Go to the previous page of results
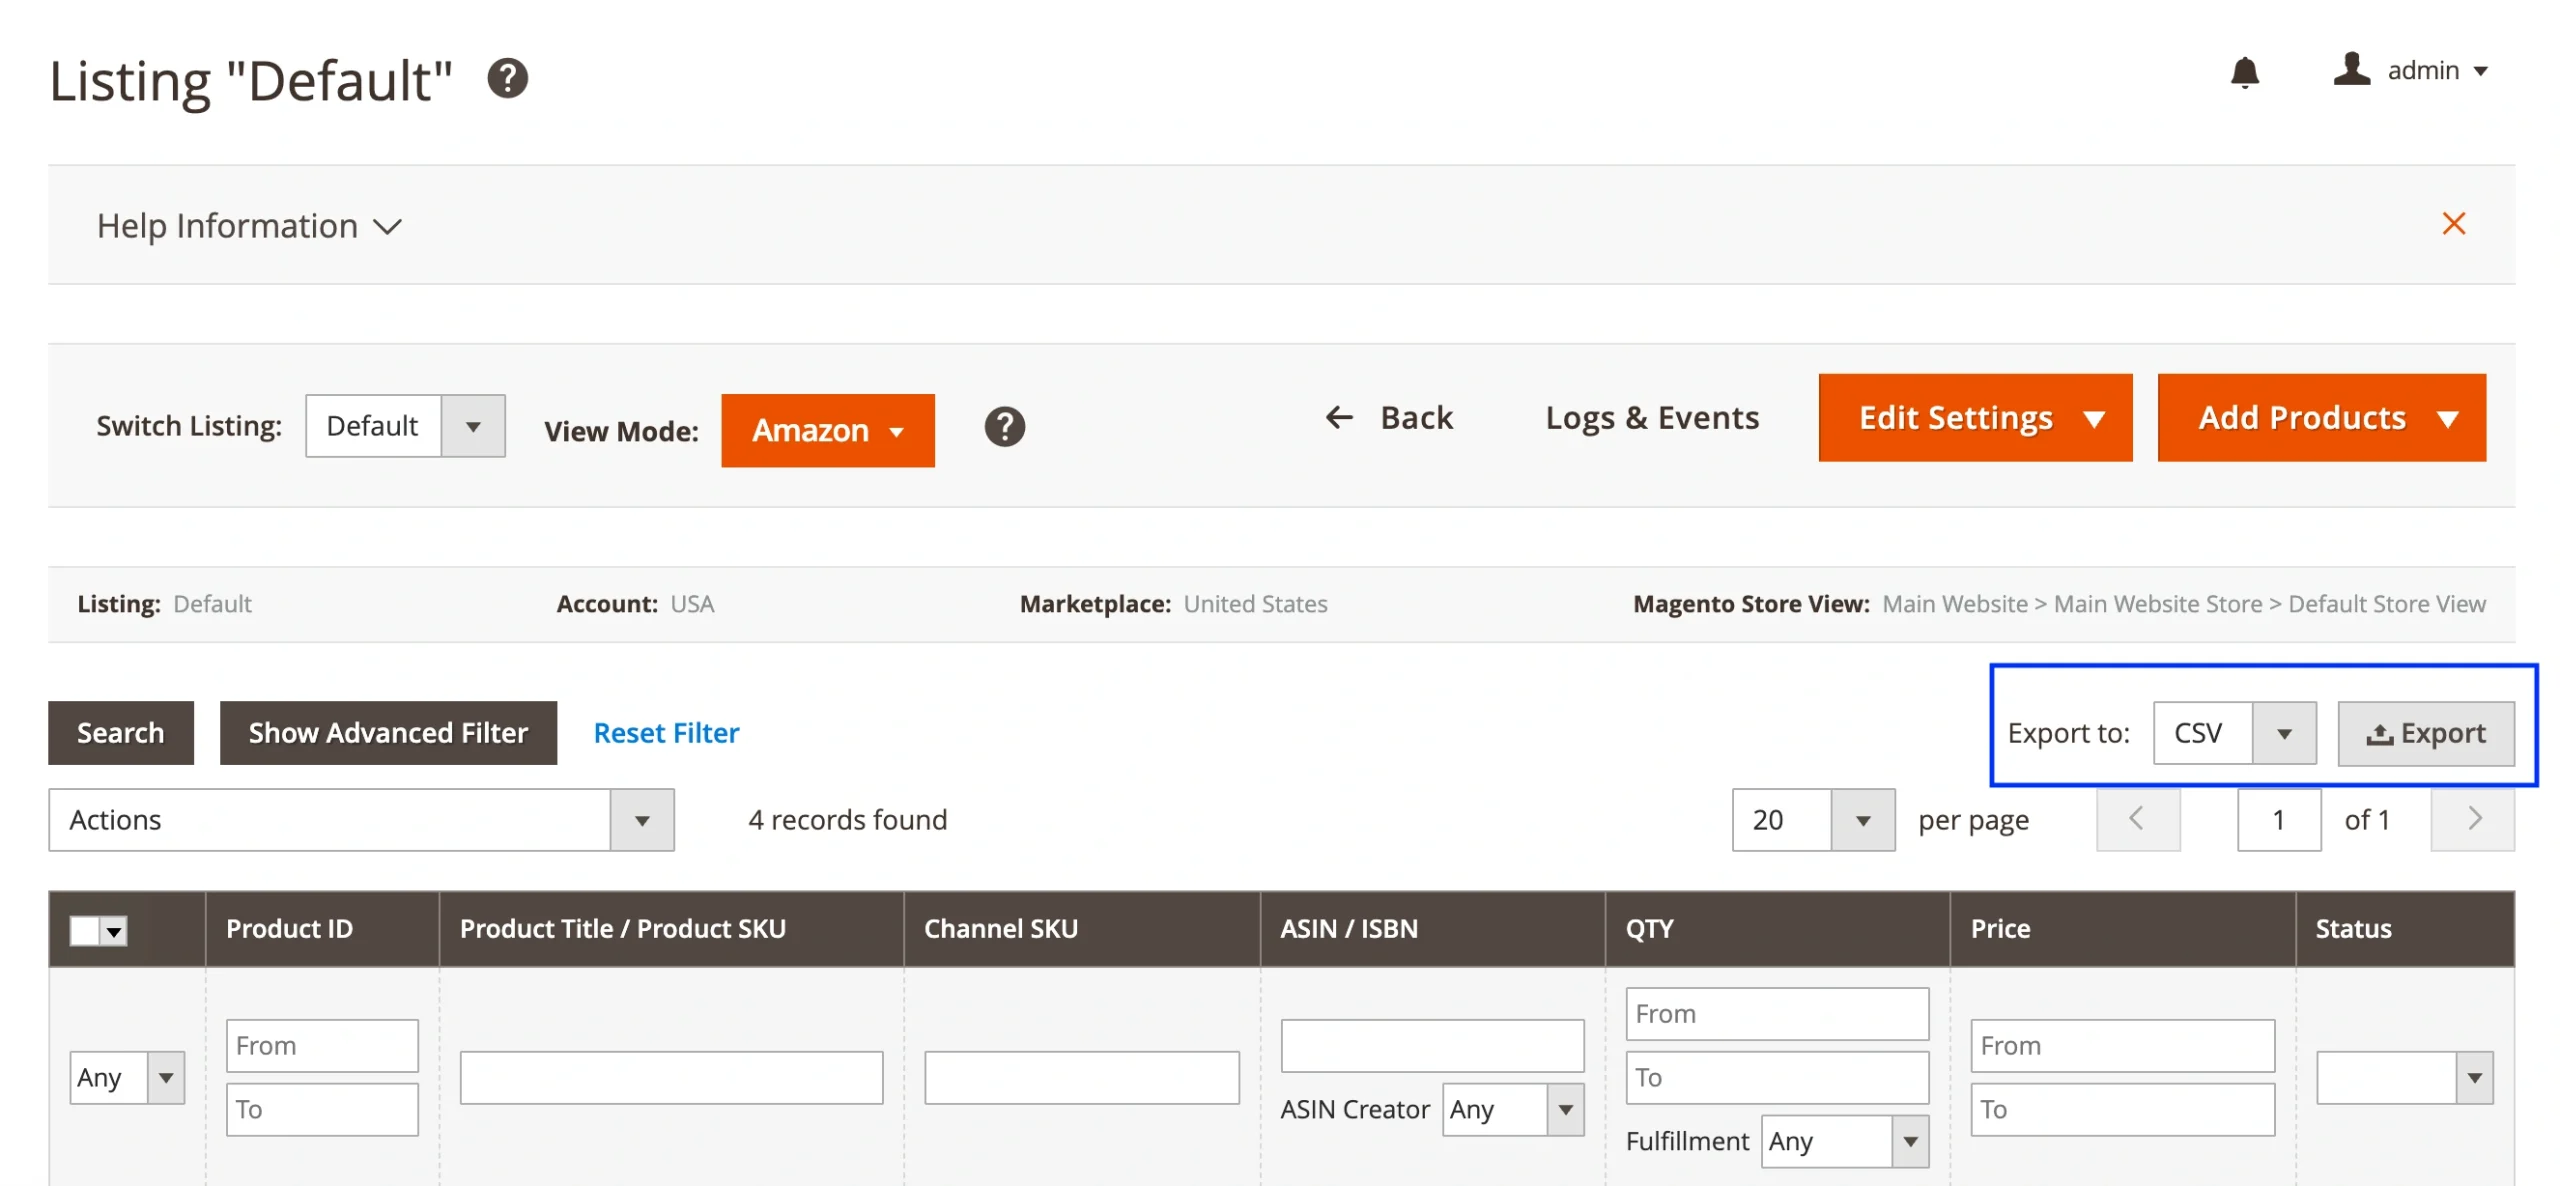This screenshot has height=1186, width=2560. (x=2138, y=819)
